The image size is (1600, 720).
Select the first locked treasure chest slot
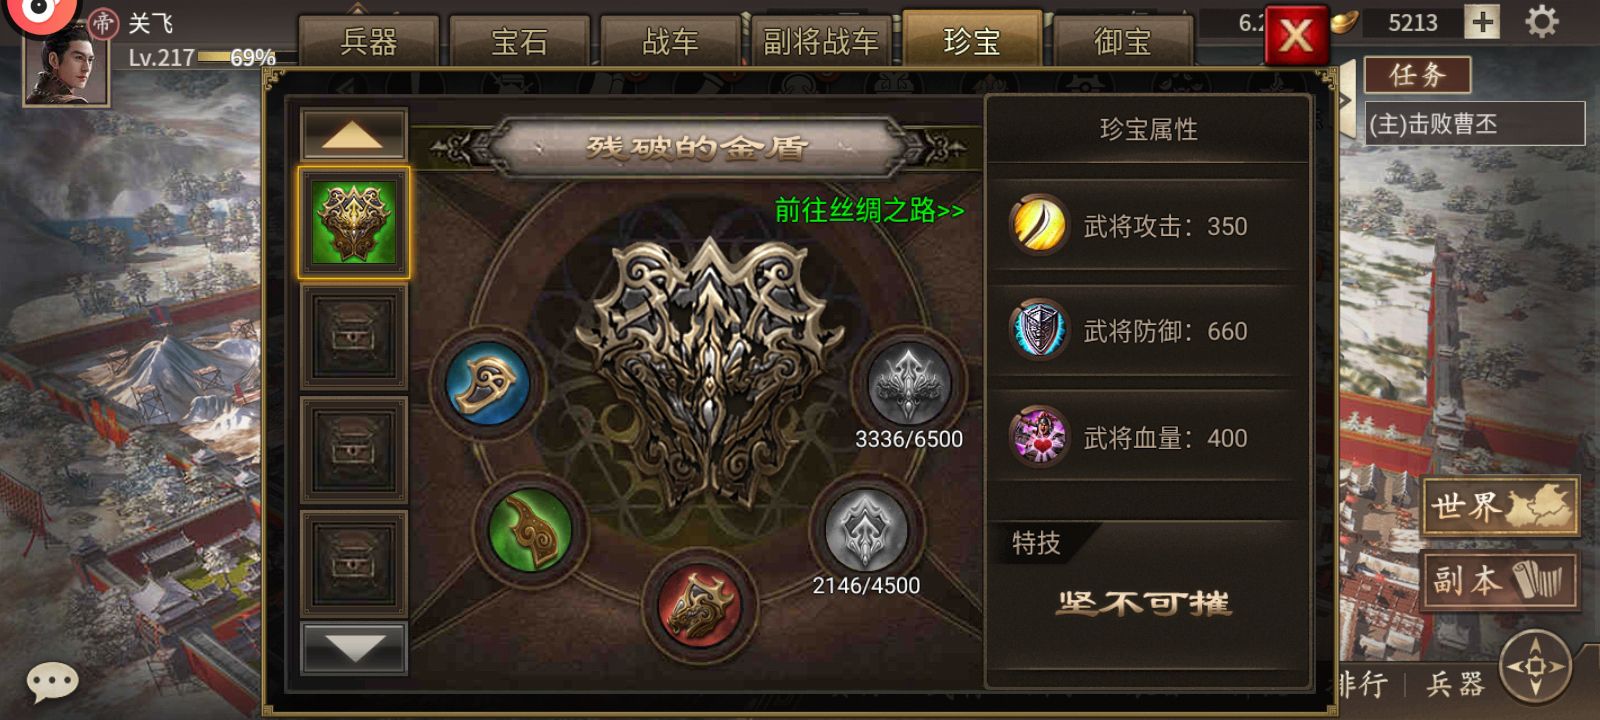pyautogui.click(x=353, y=336)
